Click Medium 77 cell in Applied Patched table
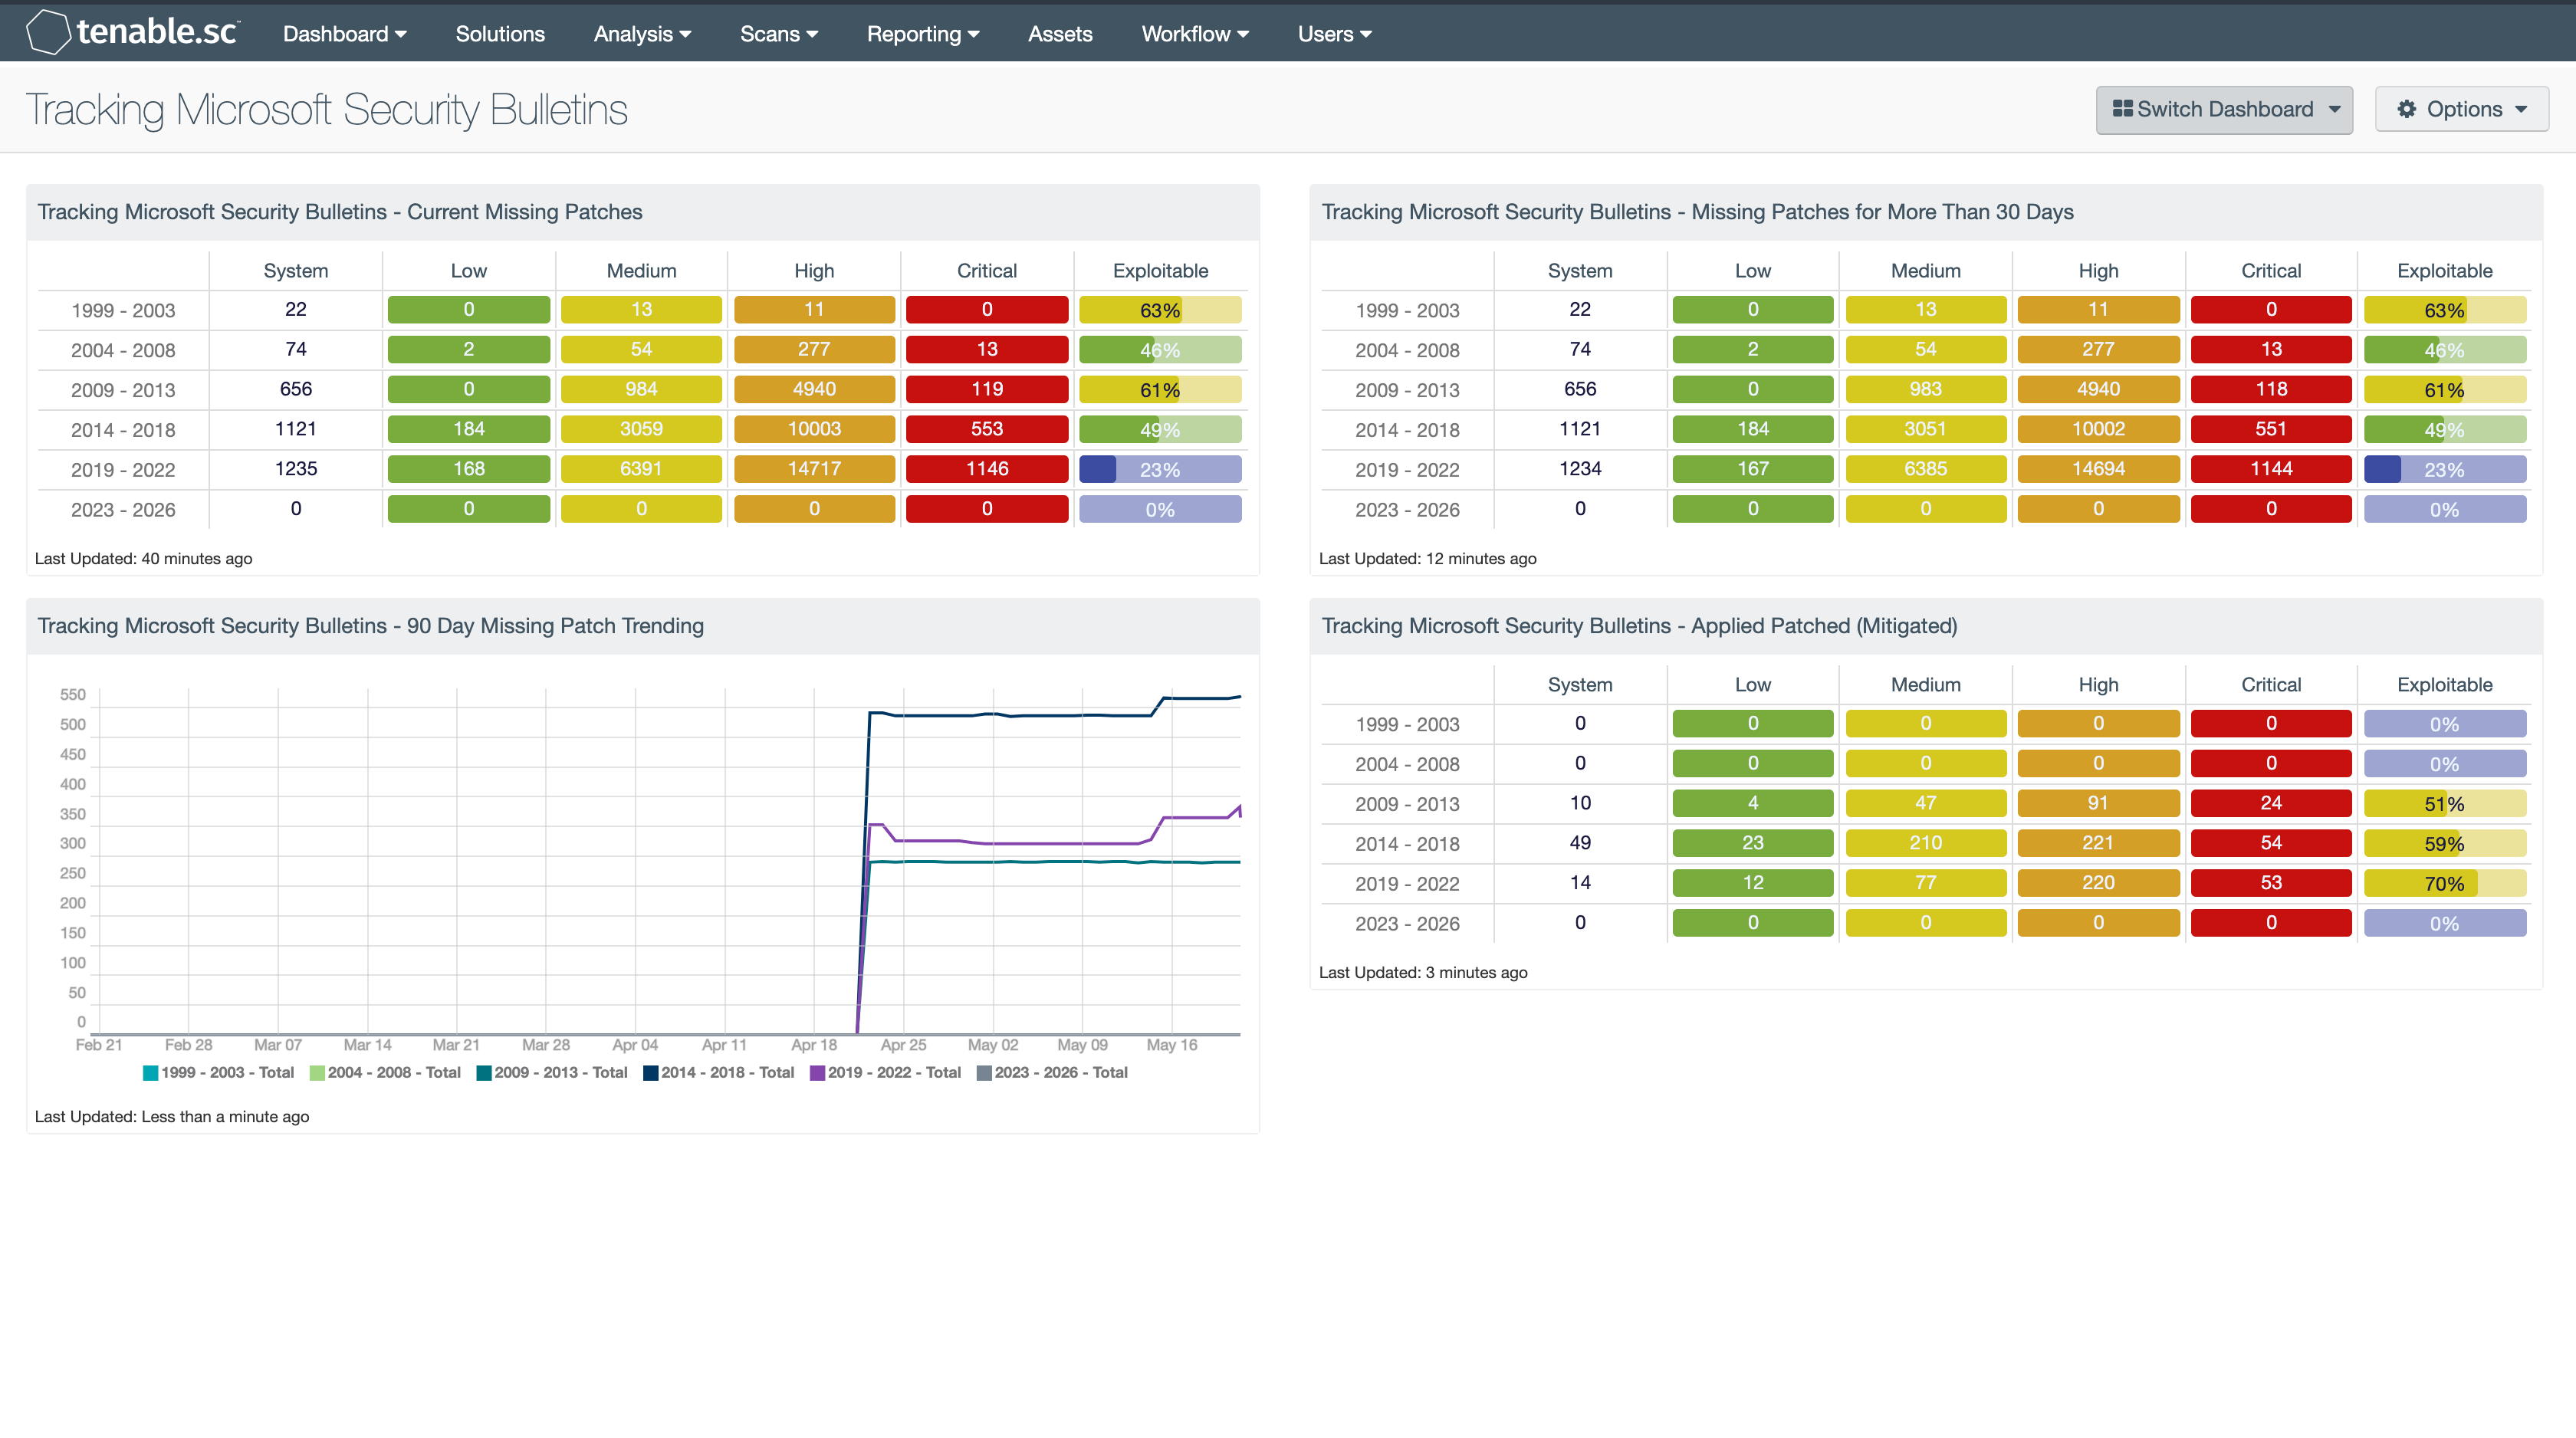This screenshot has height=1438, width=2576. tap(1925, 883)
